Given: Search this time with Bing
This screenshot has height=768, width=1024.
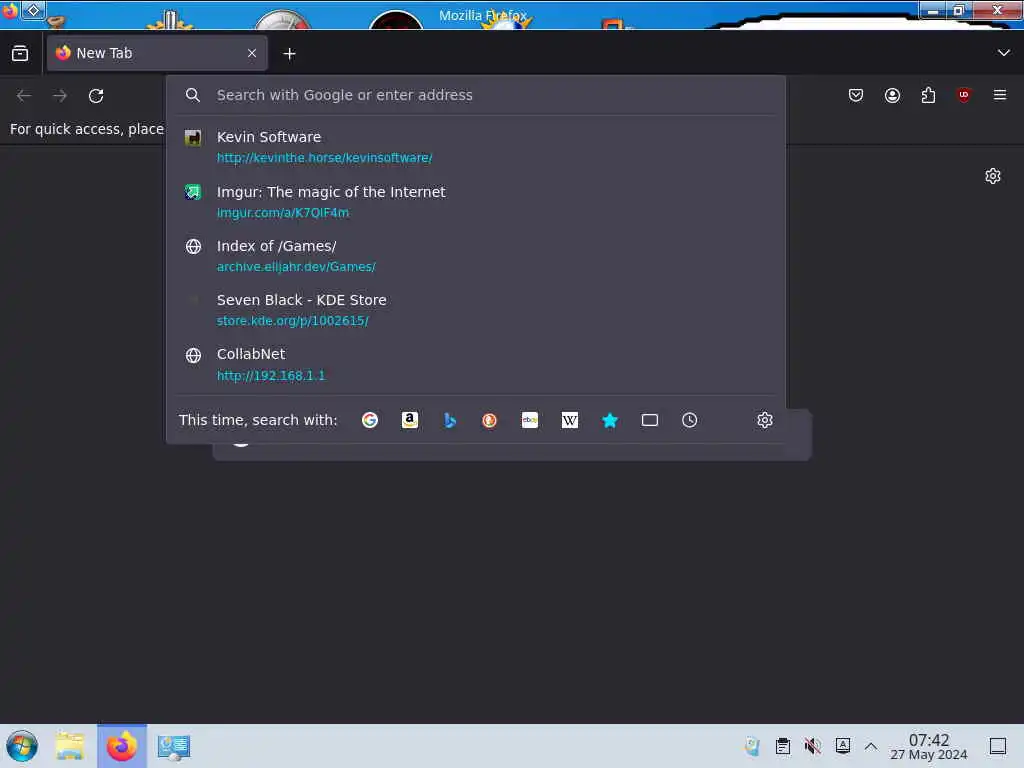Looking at the screenshot, I should click(450, 420).
